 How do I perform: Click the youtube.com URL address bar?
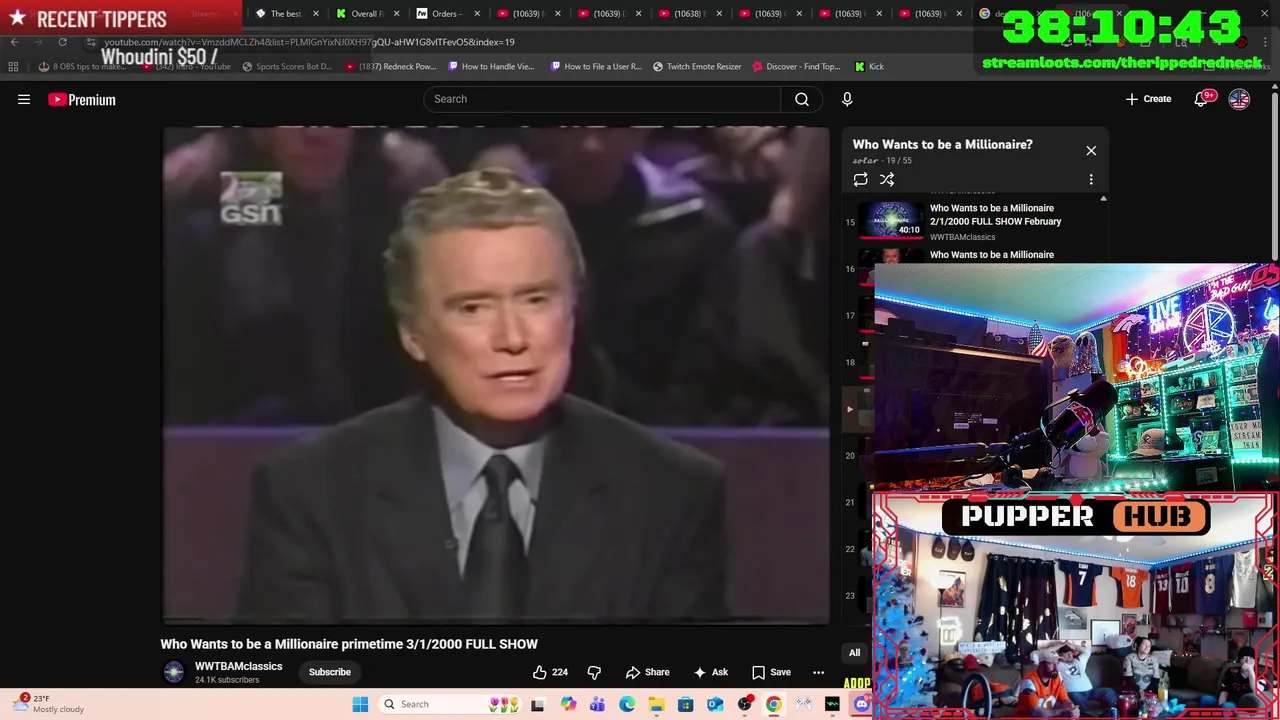[309, 42]
